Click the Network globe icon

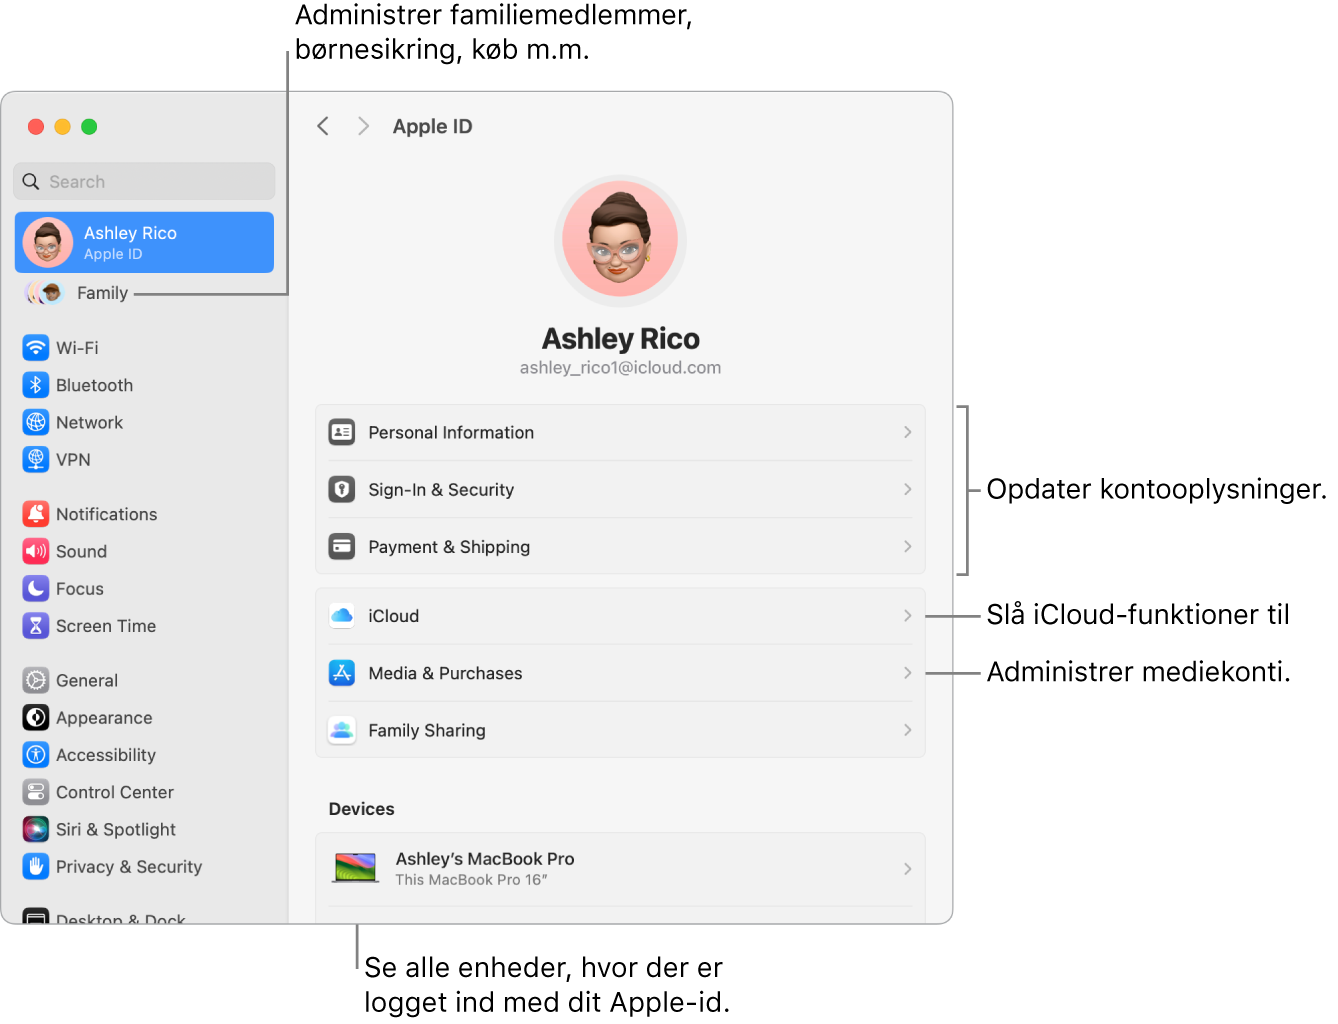[x=36, y=422]
